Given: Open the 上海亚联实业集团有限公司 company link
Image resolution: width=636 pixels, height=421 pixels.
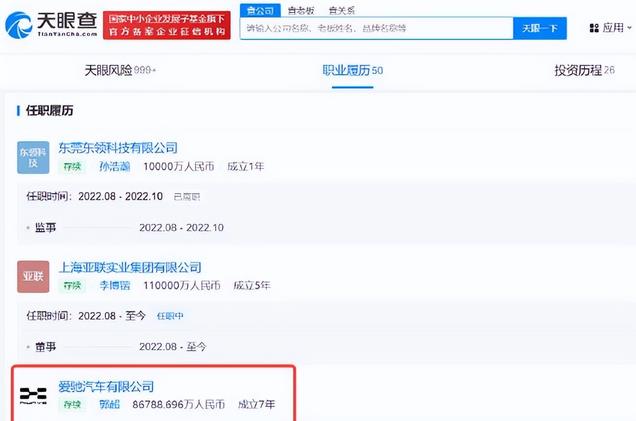Looking at the screenshot, I should (x=130, y=267).
